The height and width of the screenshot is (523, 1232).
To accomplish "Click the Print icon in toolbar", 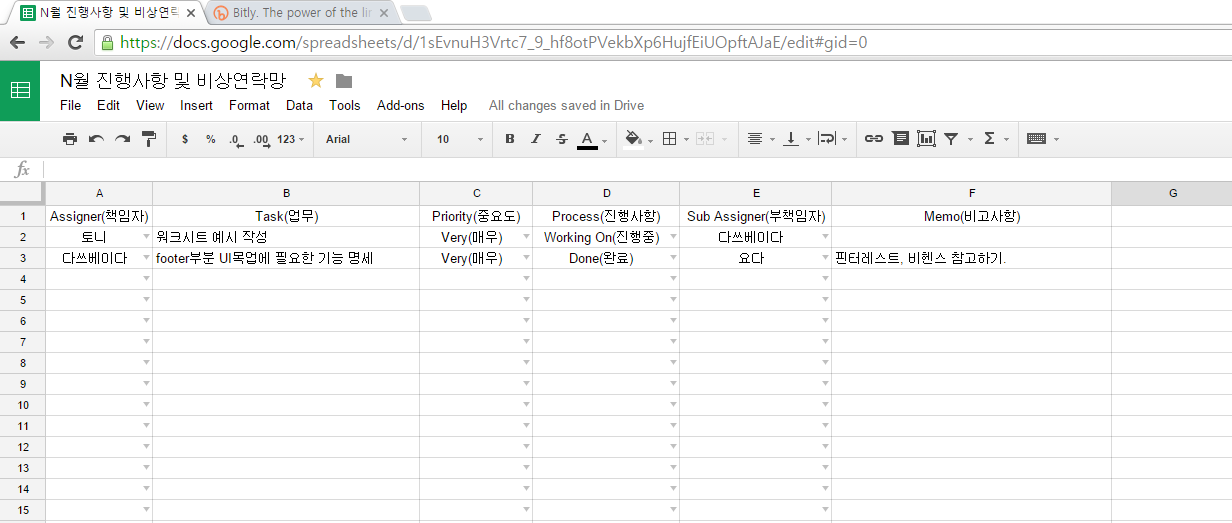I will pyautogui.click(x=69, y=139).
